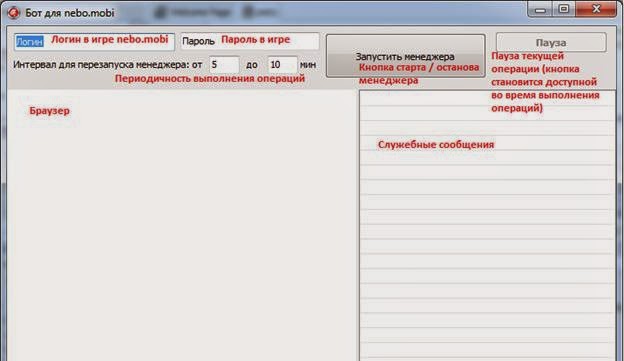Screen dimensions: 624x361
Task: Minimize the Бот для nebo.mobi window
Action: tap(540, 10)
